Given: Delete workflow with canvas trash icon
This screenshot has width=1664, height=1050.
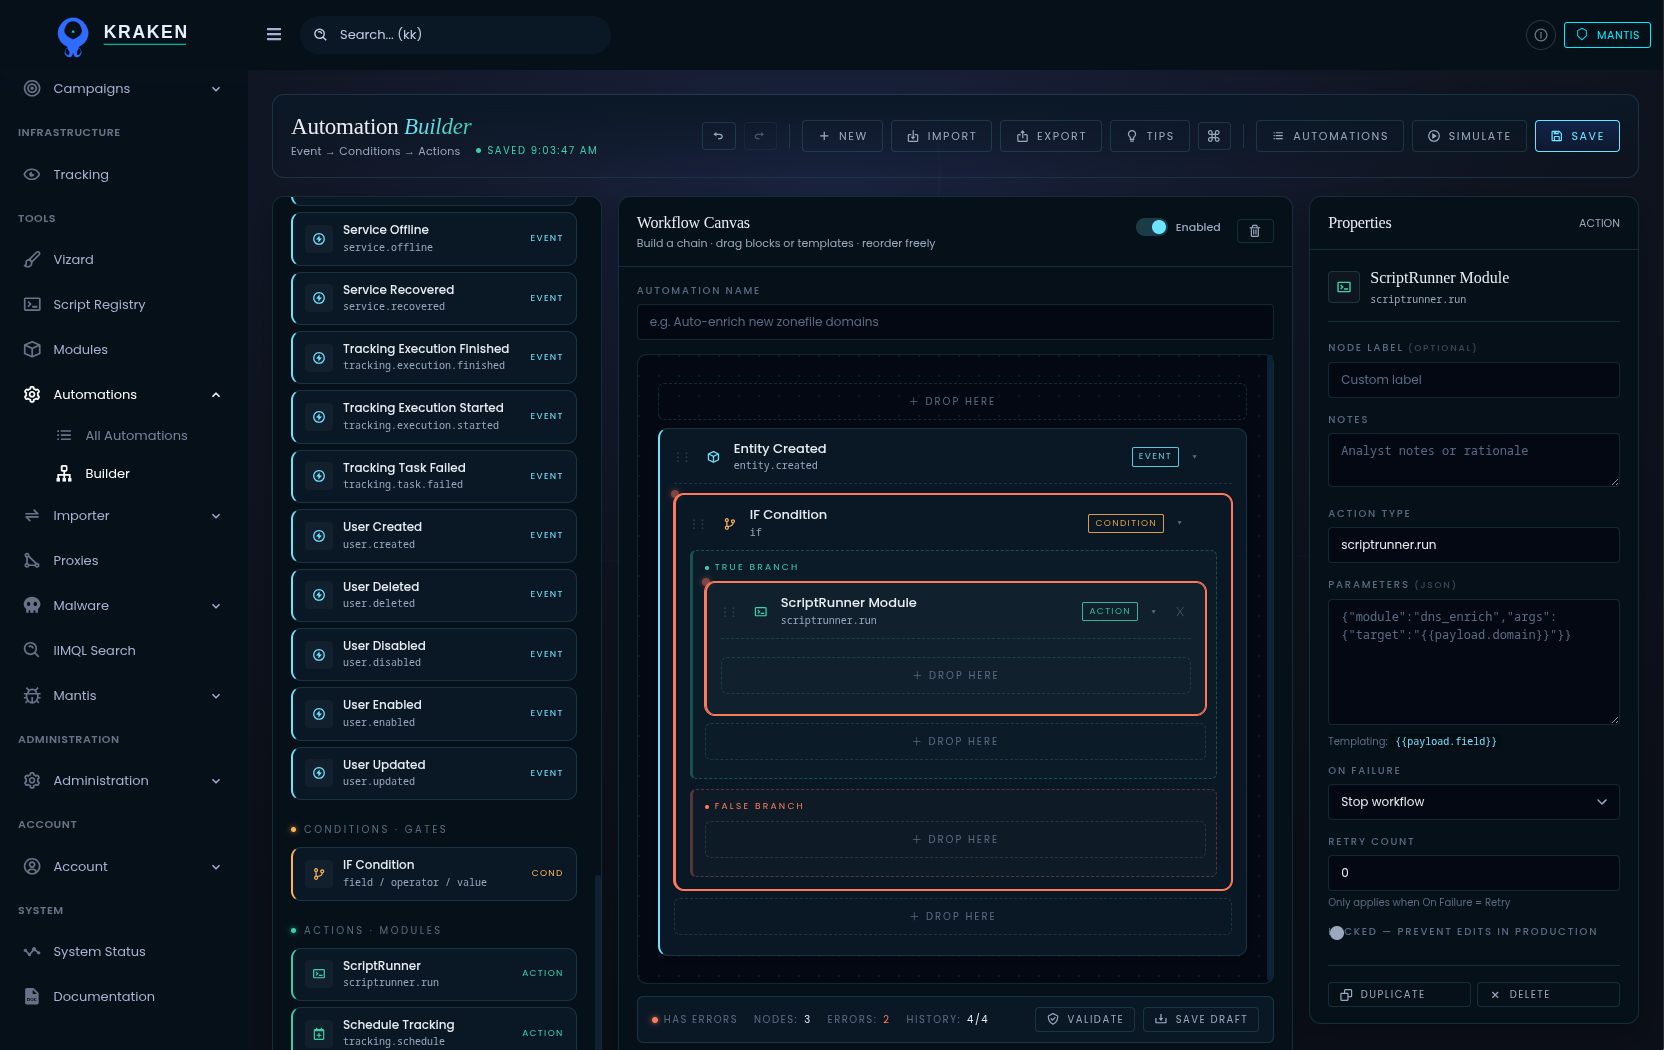Looking at the screenshot, I should (x=1255, y=231).
